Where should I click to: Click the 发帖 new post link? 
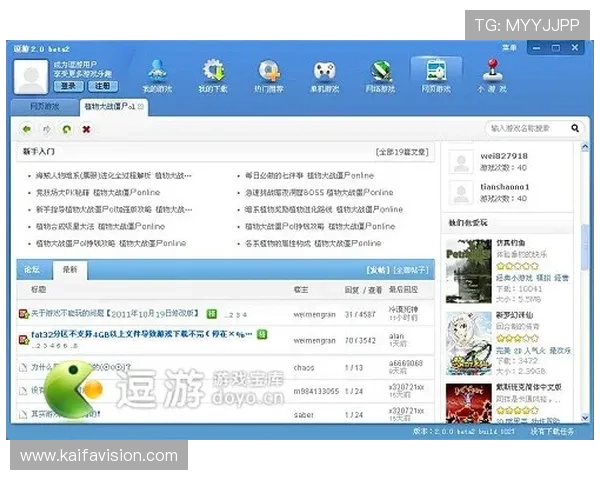(378, 270)
